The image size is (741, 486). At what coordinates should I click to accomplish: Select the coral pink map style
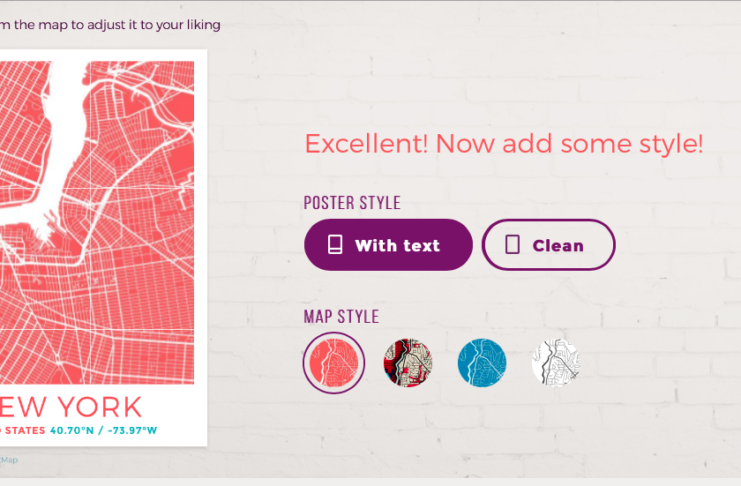pos(333,363)
